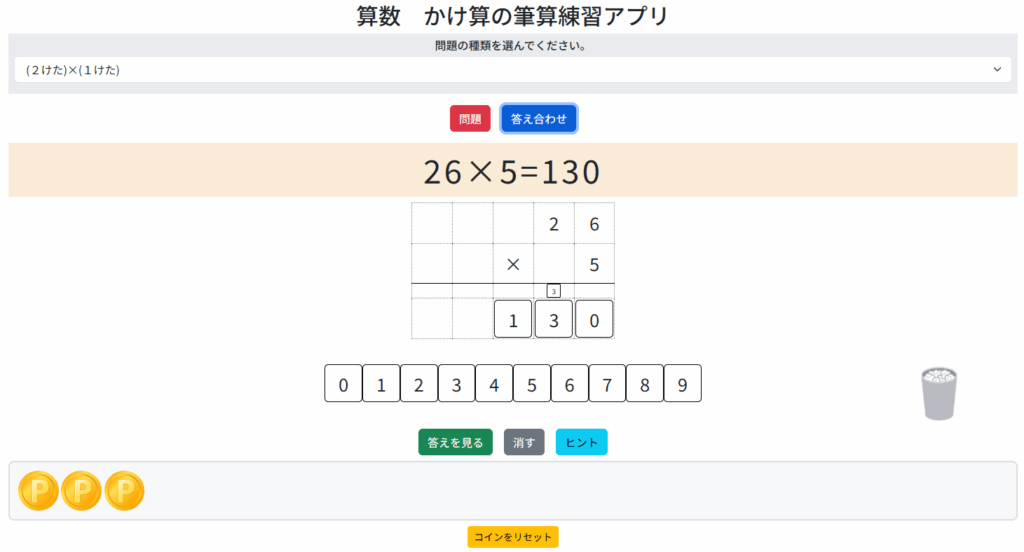Click the small carry box above answer
This screenshot has height=552, width=1024.
(x=554, y=291)
